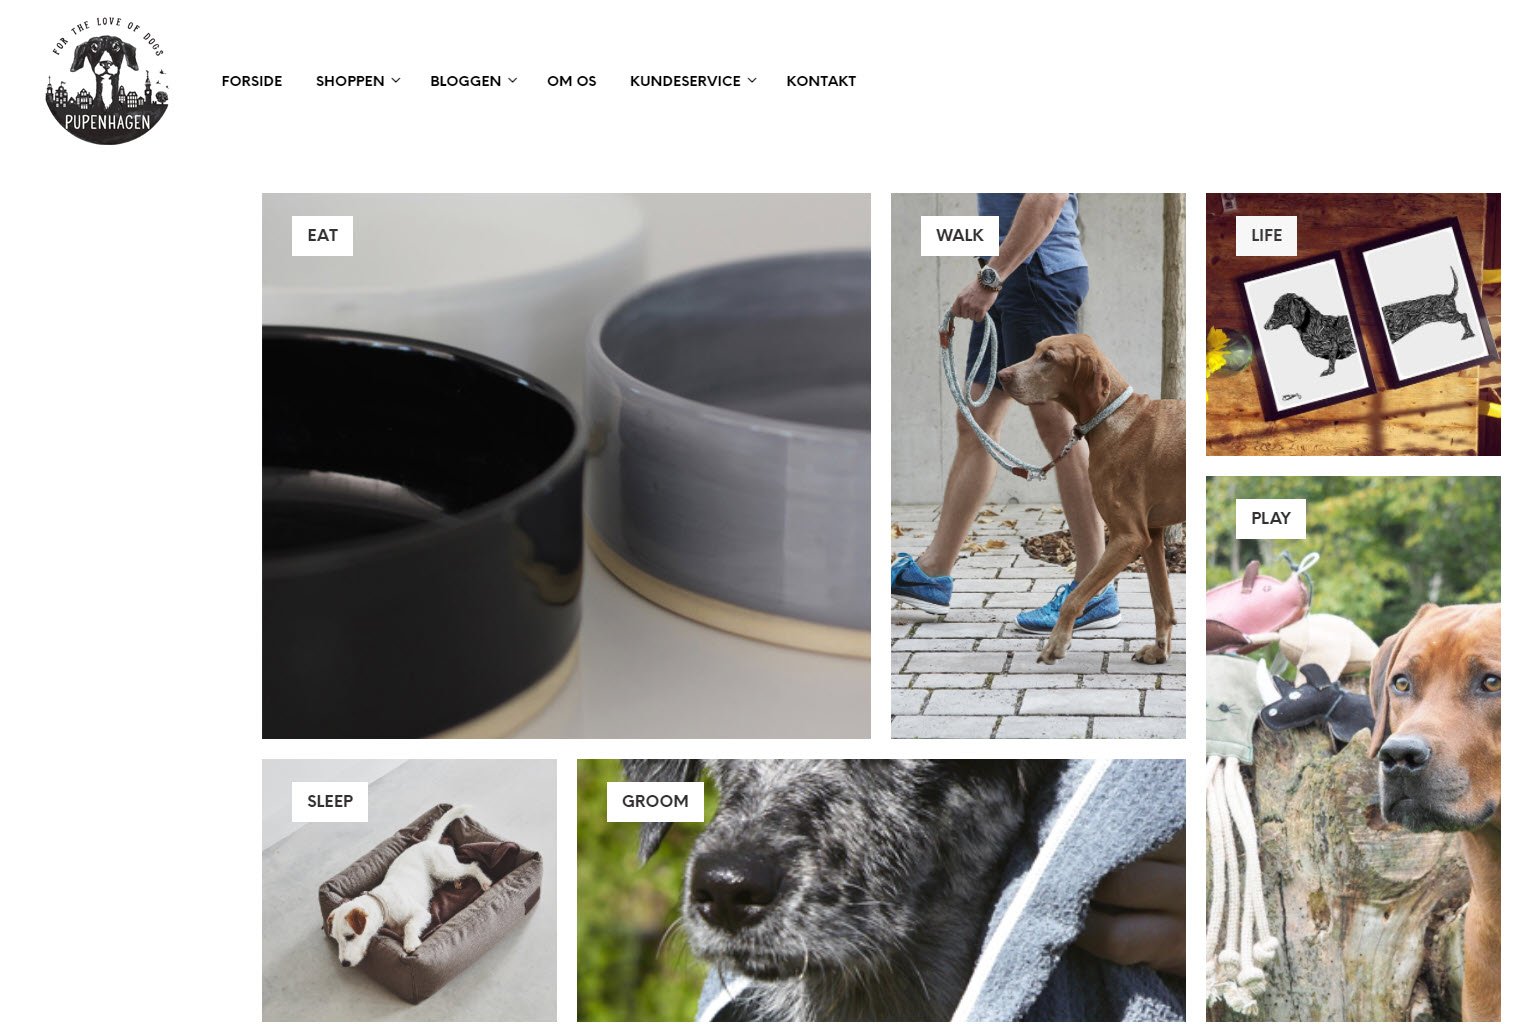This screenshot has width=1515, height=1027.
Task: Click the LIFE category label
Action: [1266, 236]
